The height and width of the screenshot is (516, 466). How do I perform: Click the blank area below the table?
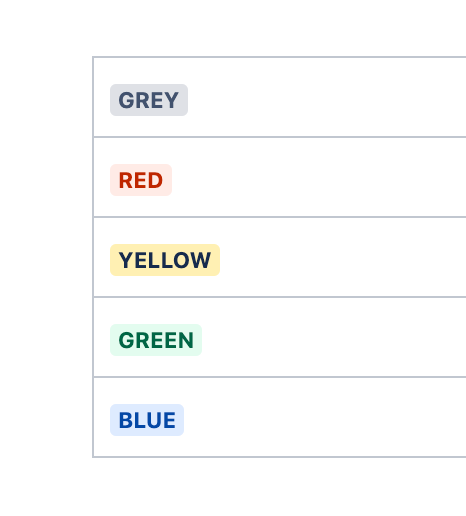[x=233, y=487]
